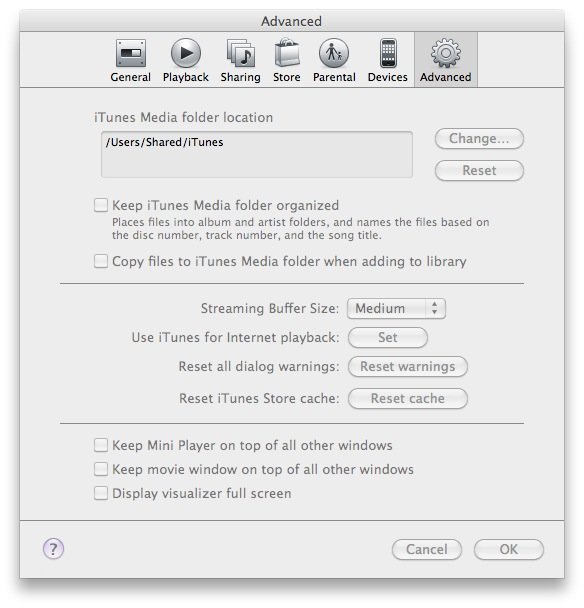Click the Reset warnings button
Viewport: 584px width, 608px height.
408,366
